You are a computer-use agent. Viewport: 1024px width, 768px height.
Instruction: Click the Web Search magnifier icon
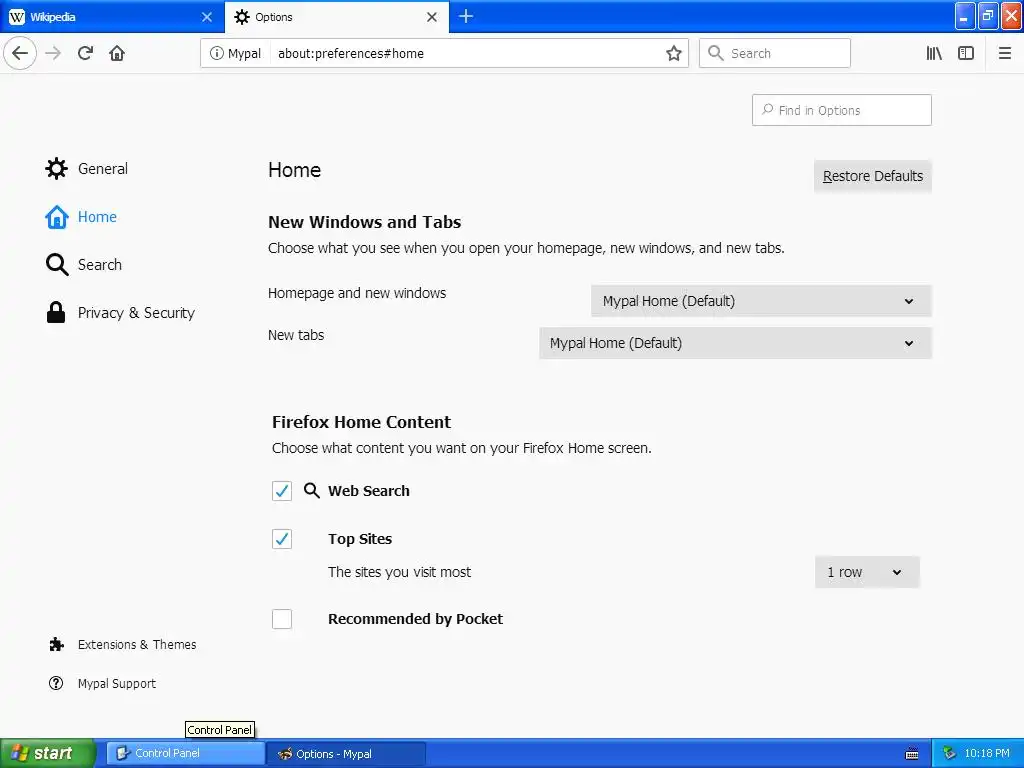[x=312, y=490]
